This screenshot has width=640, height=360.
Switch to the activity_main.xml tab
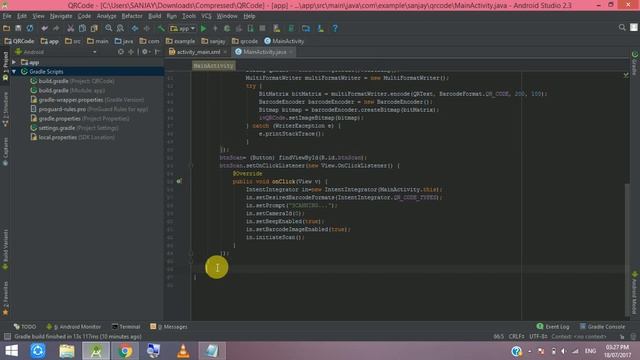198,52
